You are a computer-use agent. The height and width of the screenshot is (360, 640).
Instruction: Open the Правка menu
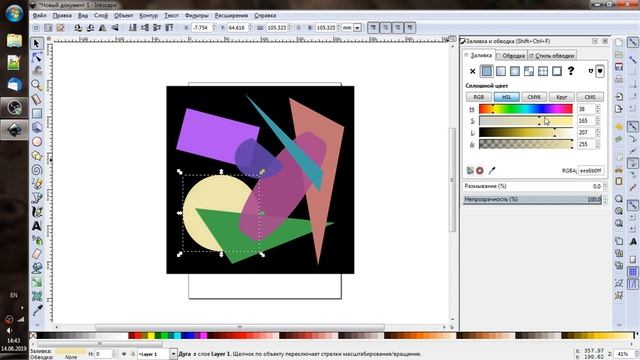[62, 16]
